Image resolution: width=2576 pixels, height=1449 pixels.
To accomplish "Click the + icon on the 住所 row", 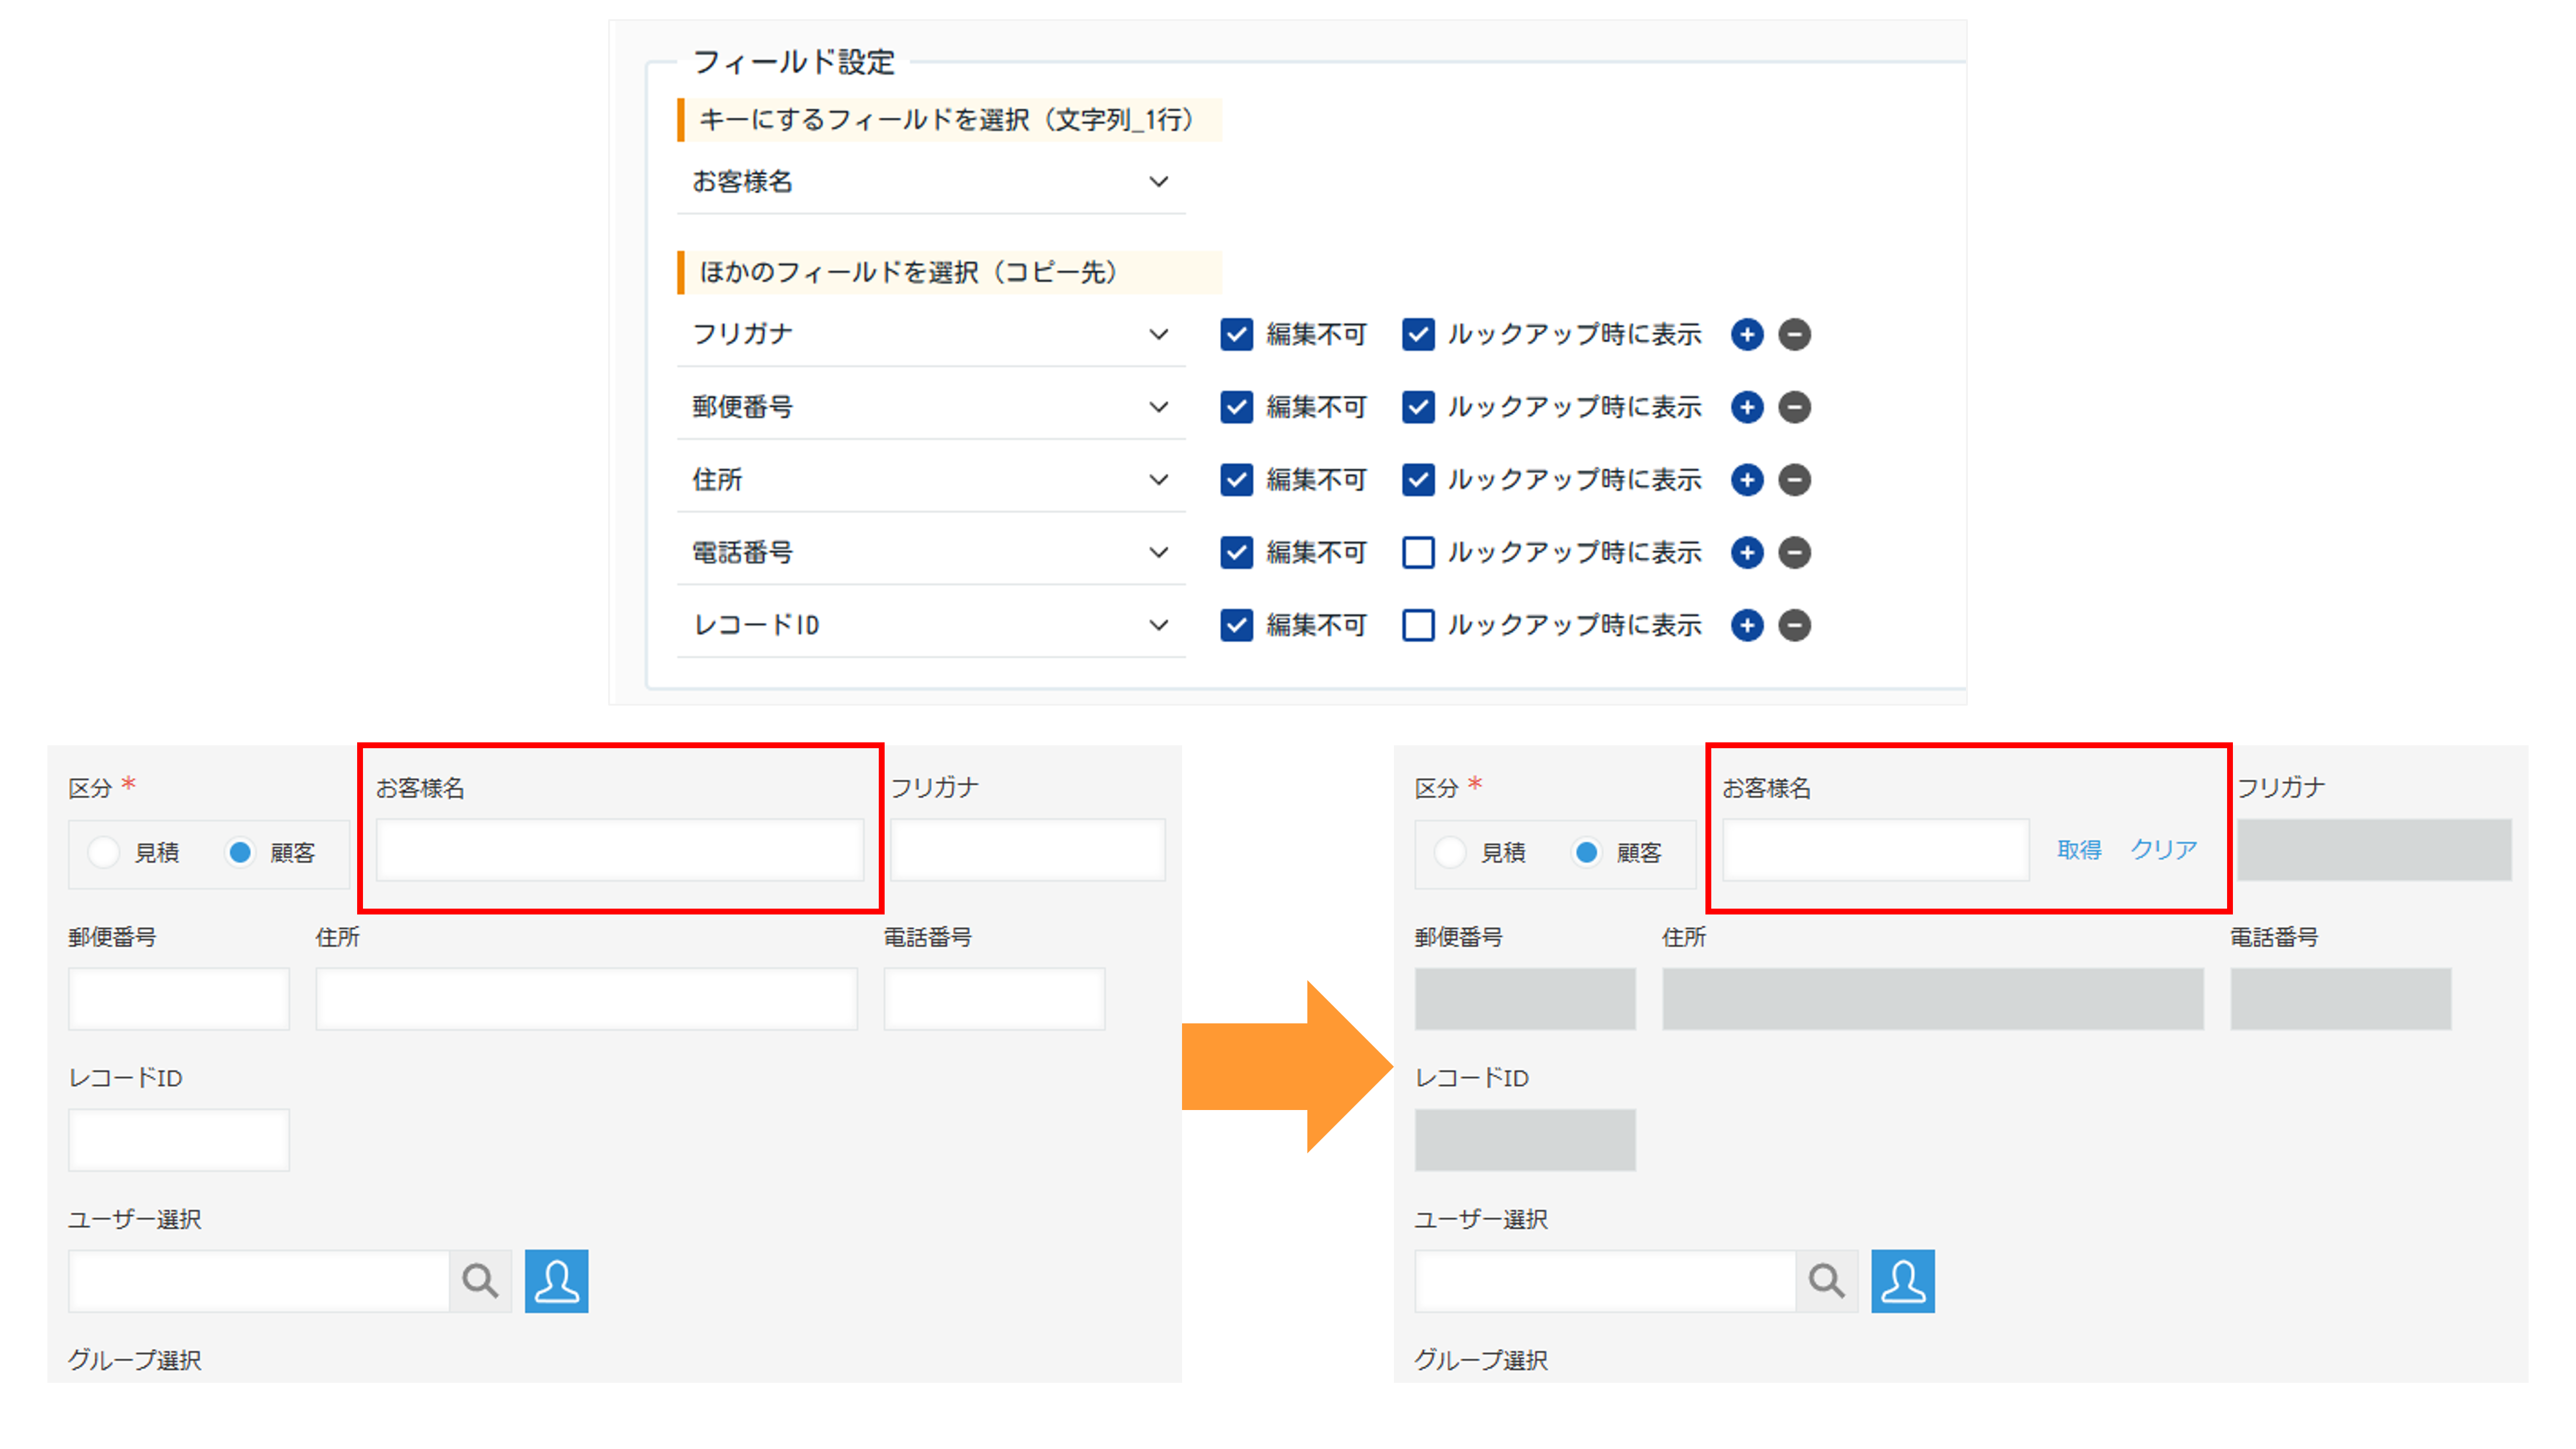I will tap(1747, 479).
